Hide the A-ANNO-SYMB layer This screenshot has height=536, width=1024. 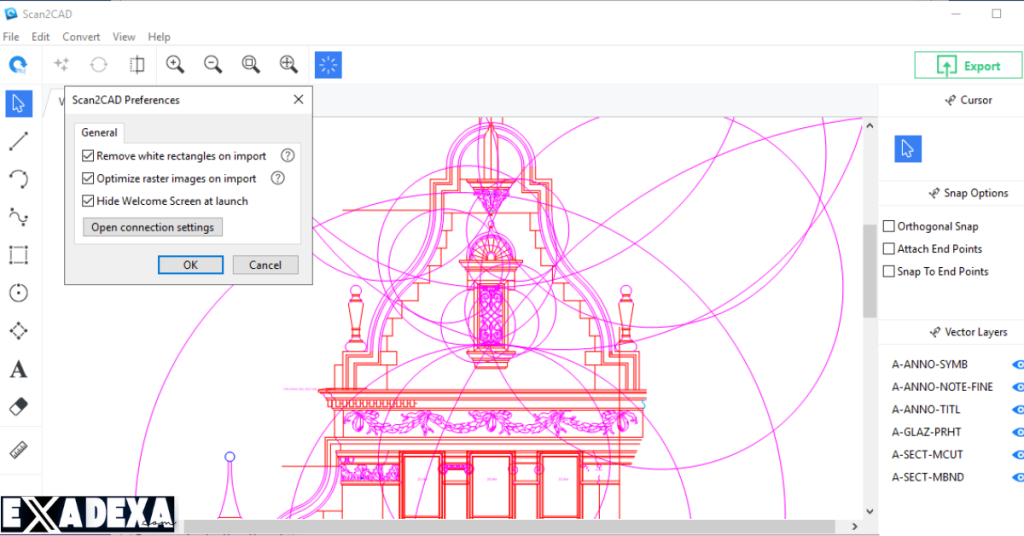click(1017, 364)
